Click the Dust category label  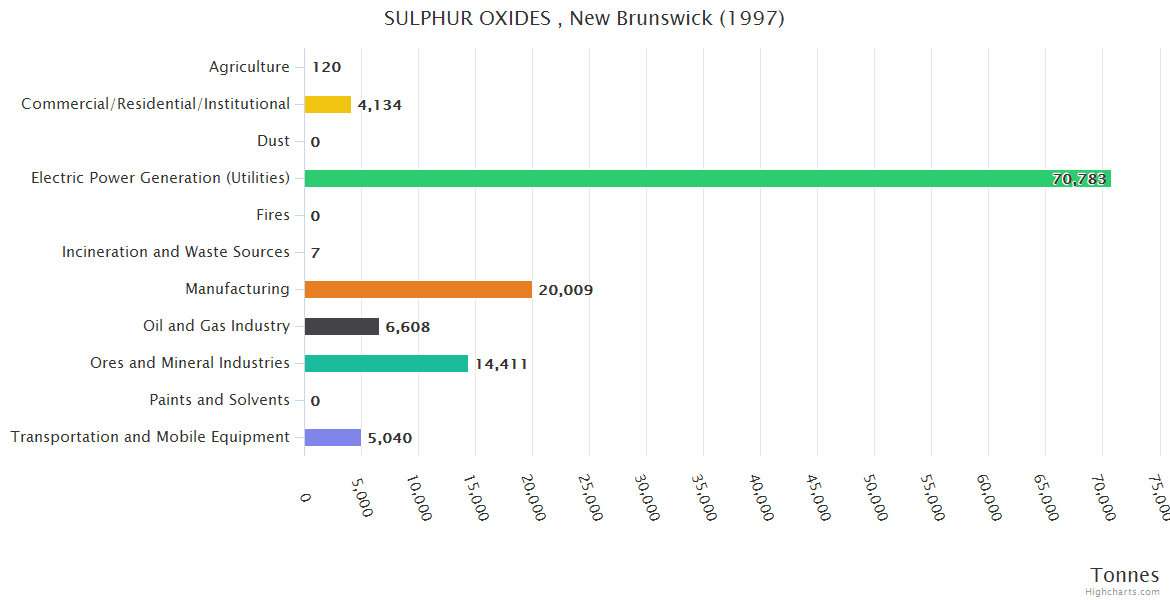click(x=273, y=141)
